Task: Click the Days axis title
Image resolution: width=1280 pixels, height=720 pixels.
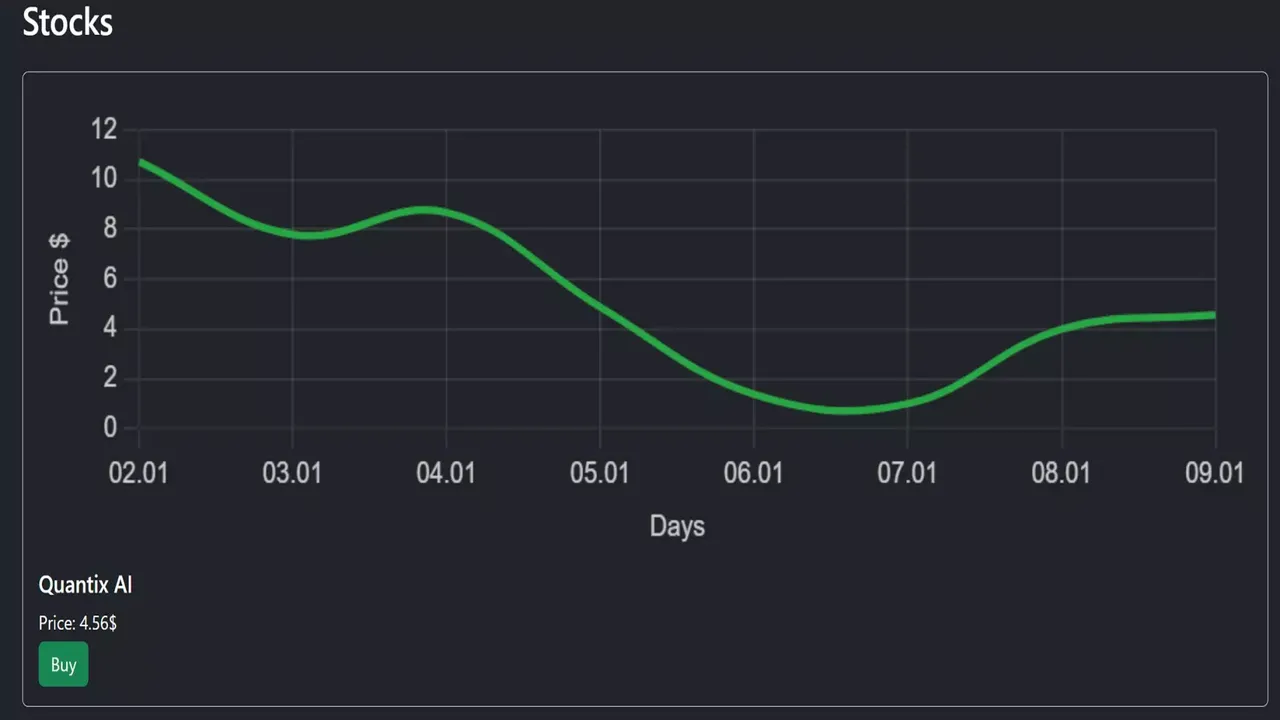Action: coord(677,526)
